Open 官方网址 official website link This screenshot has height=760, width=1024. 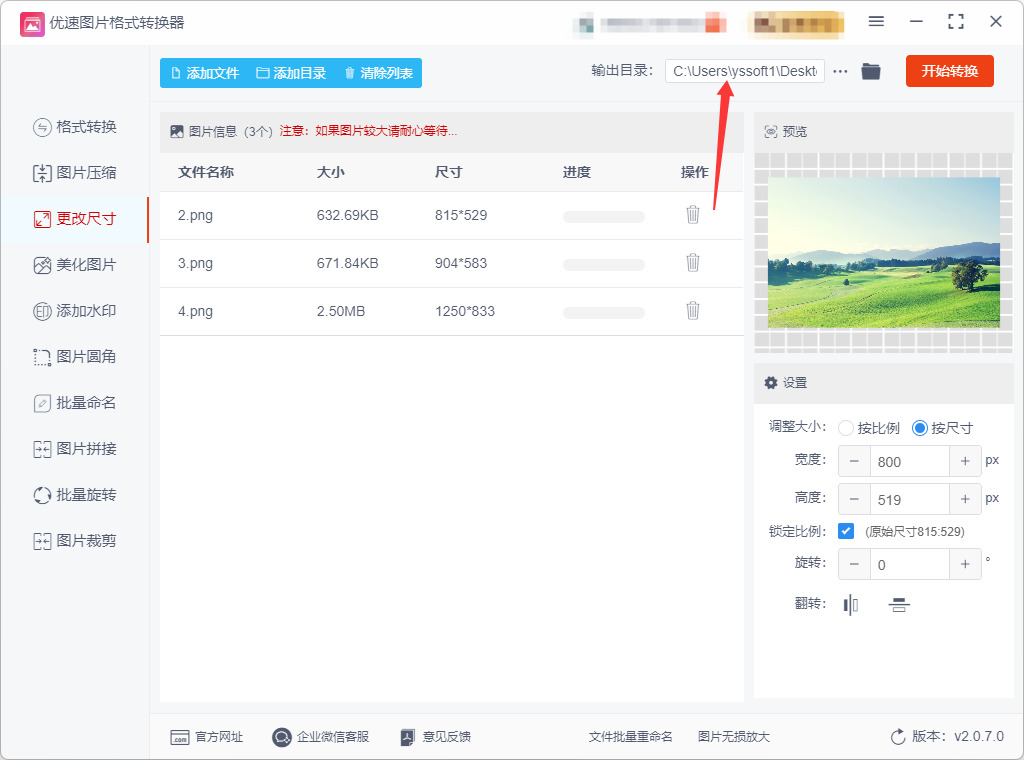[x=206, y=737]
